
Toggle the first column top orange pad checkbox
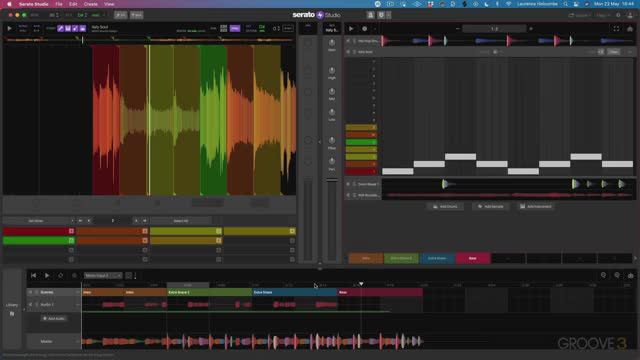coord(145,231)
